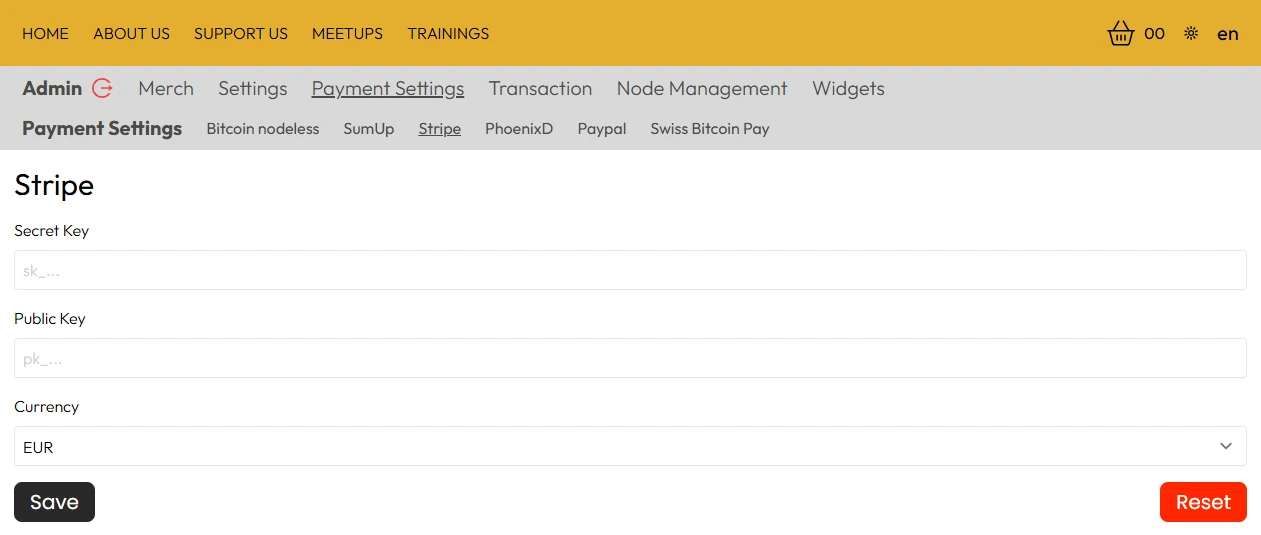
Task: Open the TRAININGS page
Action: click(448, 34)
